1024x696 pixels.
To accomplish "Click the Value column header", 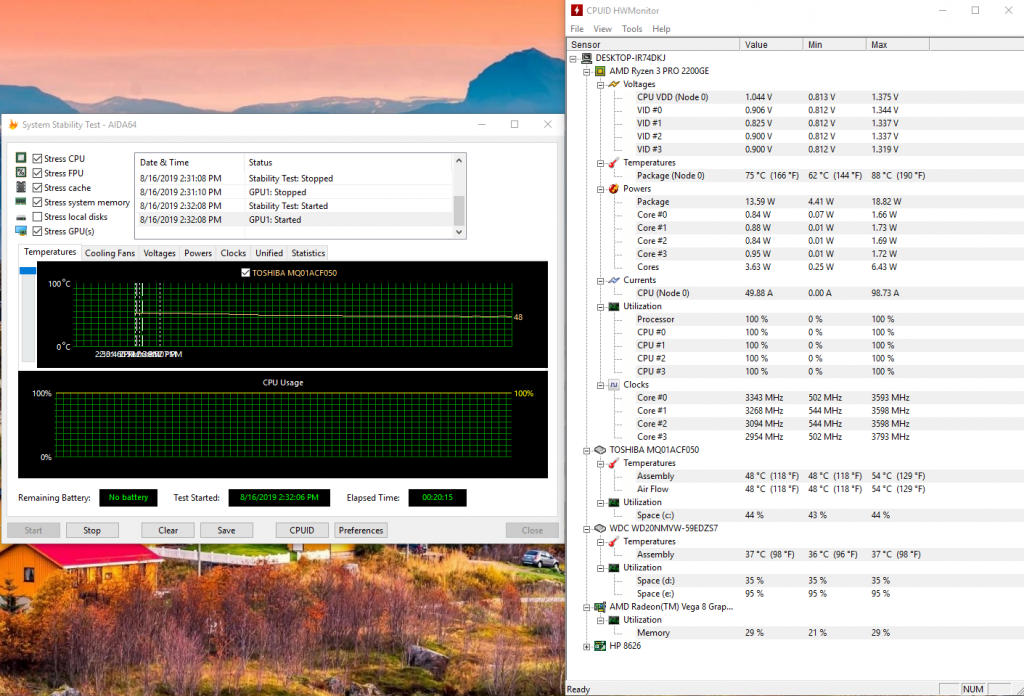I will pyautogui.click(x=771, y=44).
